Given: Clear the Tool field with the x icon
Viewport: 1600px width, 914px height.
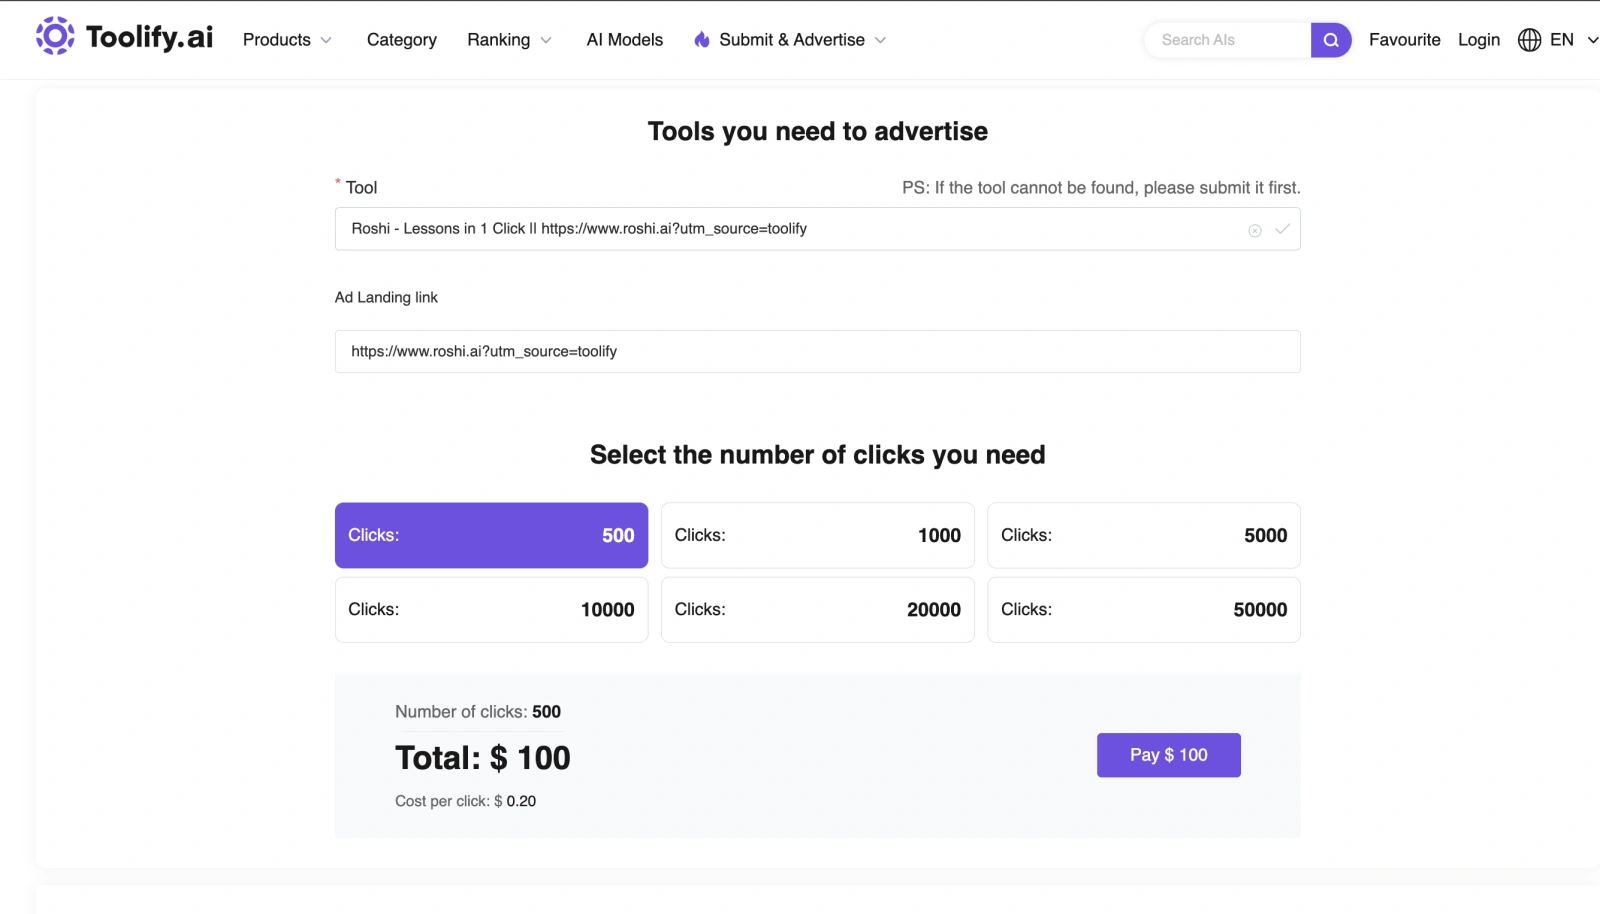Looking at the screenshot, I should pos(1254,230).
